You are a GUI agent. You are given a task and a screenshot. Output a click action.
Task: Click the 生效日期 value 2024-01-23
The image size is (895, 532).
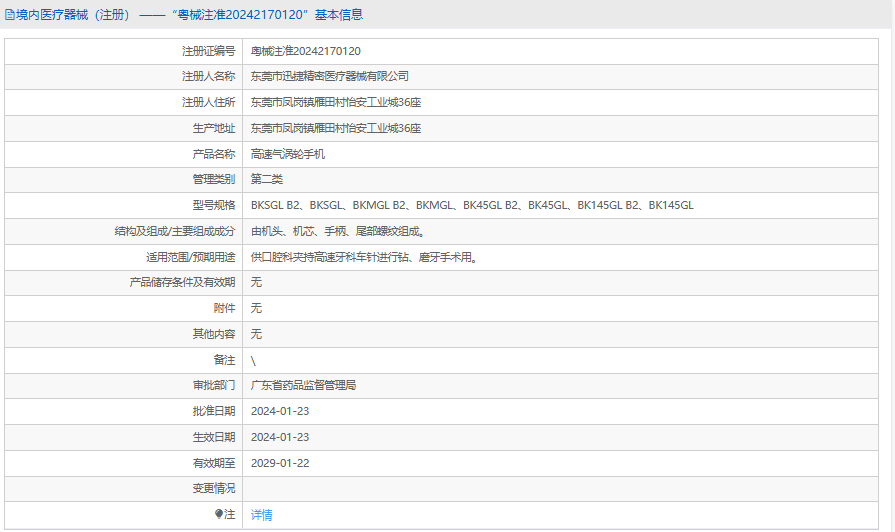pos(280,437)
